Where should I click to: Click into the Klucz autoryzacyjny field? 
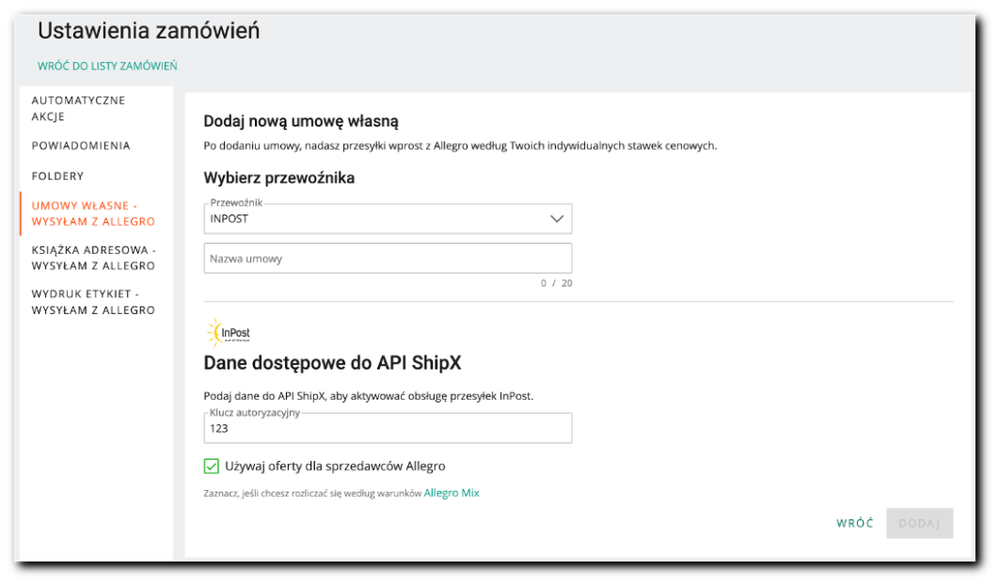tap(387, 428)
